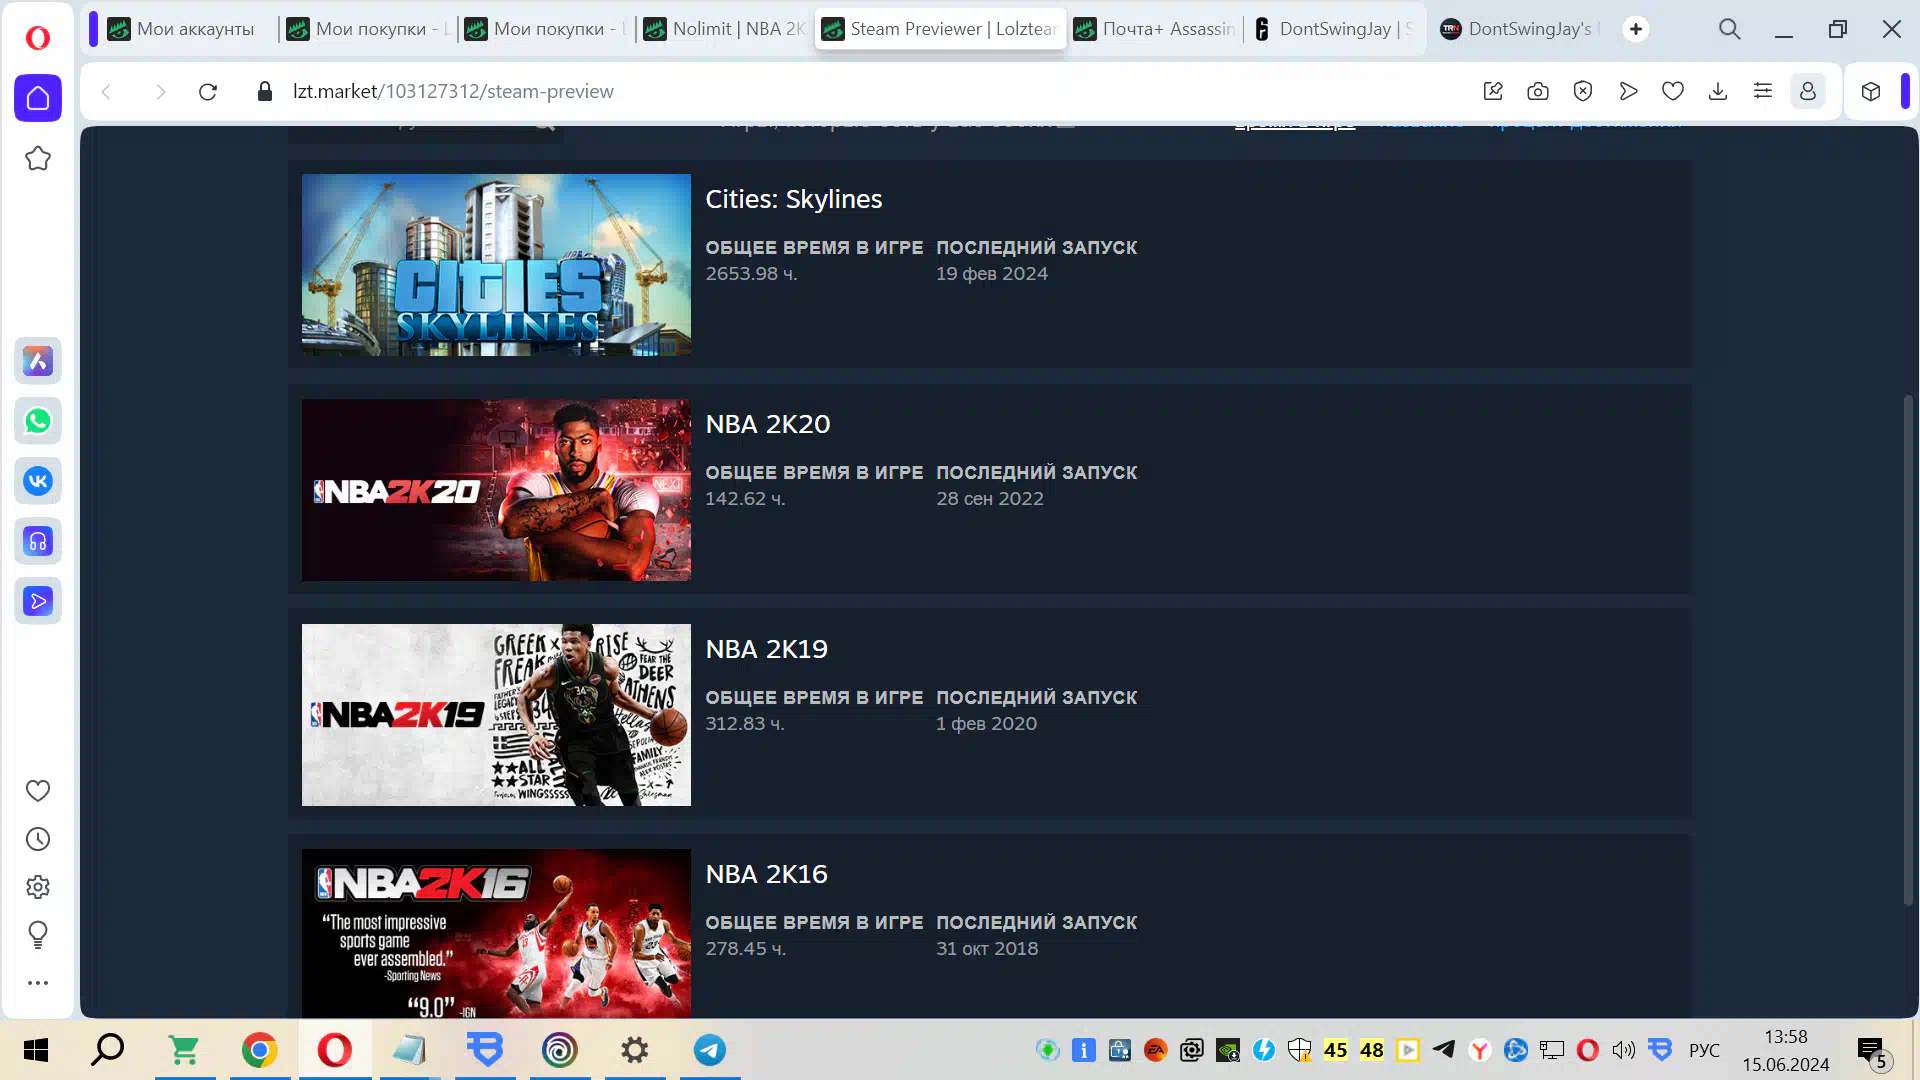Open Easy Setup sliders icon
The width and height of the screenshot is (1920, 1080).
(x=1763, y=92)
